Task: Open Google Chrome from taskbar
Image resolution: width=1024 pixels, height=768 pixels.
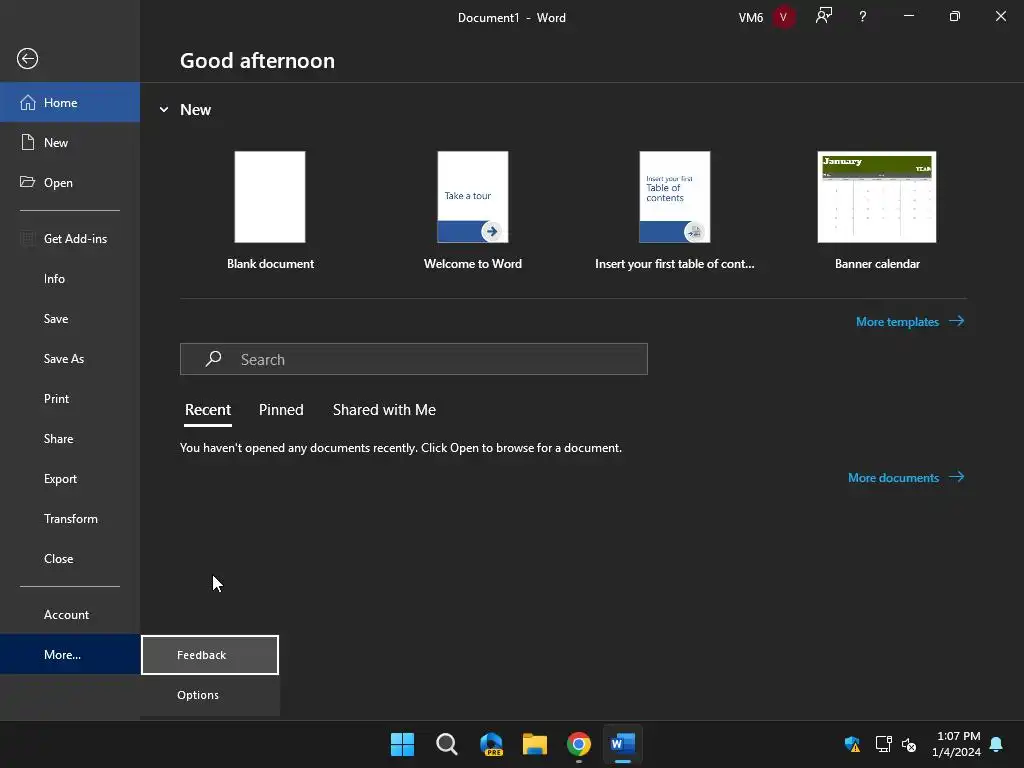Action: click(579, 744)
